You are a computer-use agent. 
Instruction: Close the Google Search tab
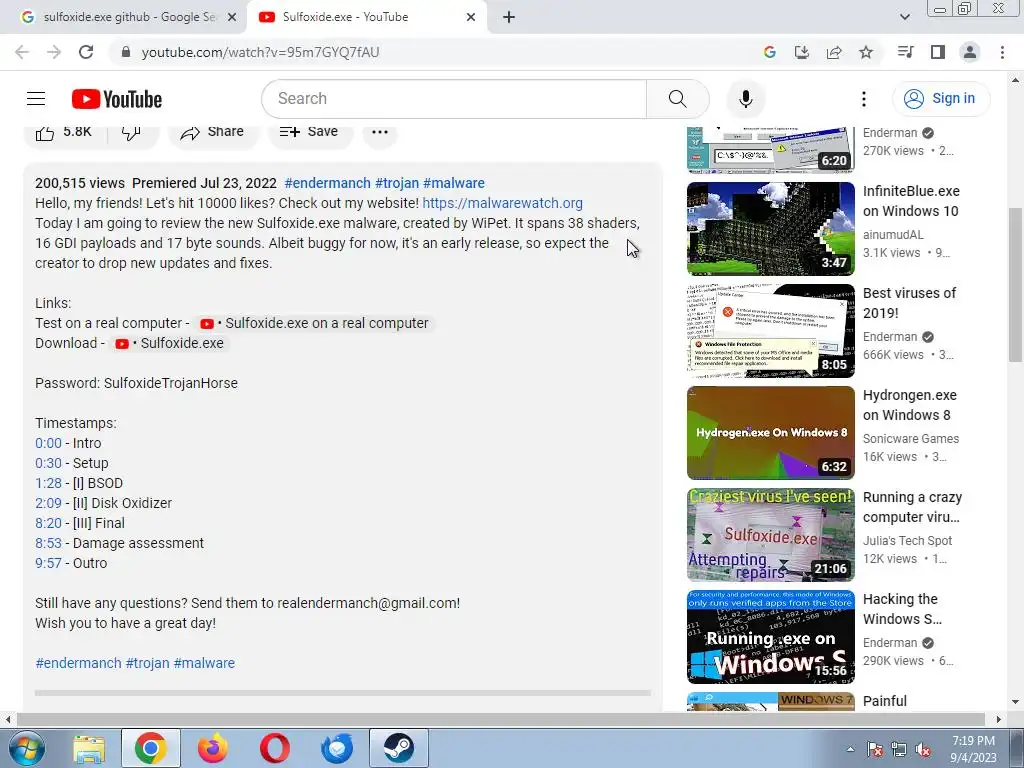pyautogui.click(x=231, y=18)
